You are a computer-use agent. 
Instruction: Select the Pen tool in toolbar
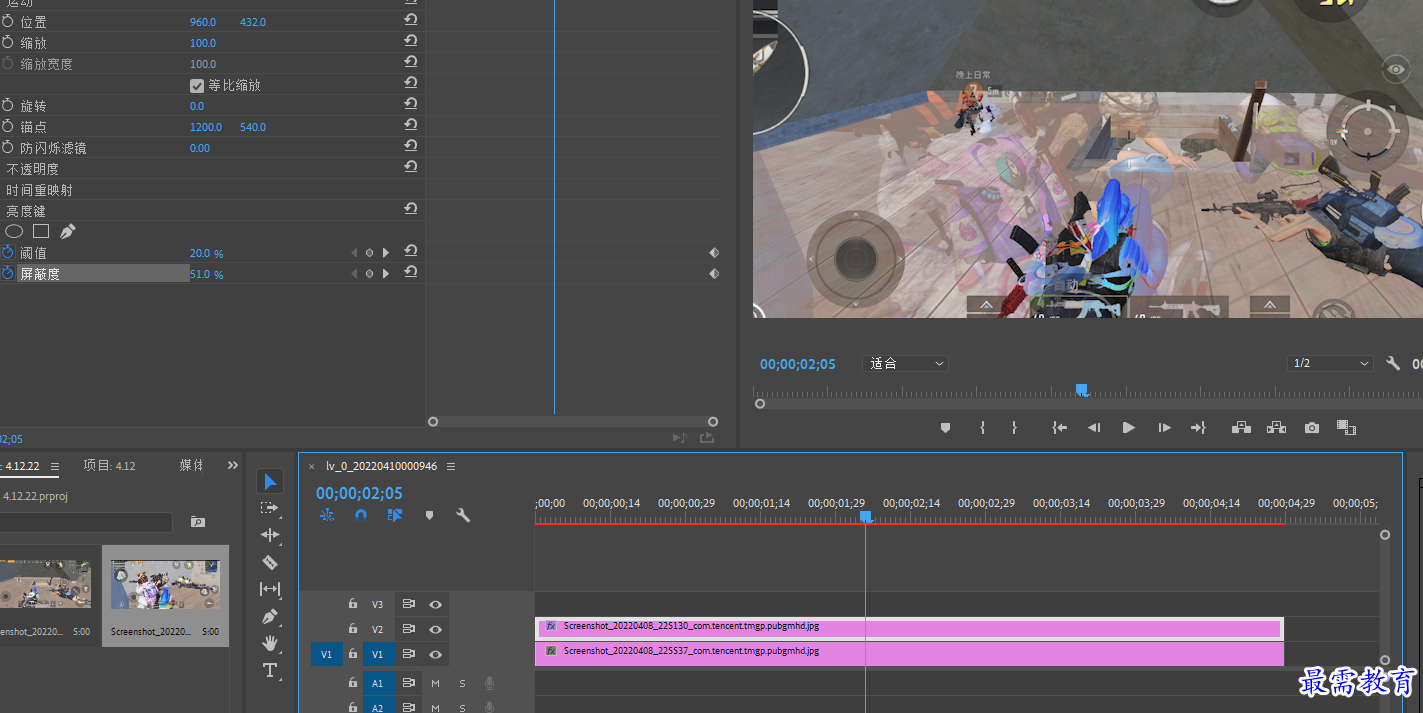[270, 616]
